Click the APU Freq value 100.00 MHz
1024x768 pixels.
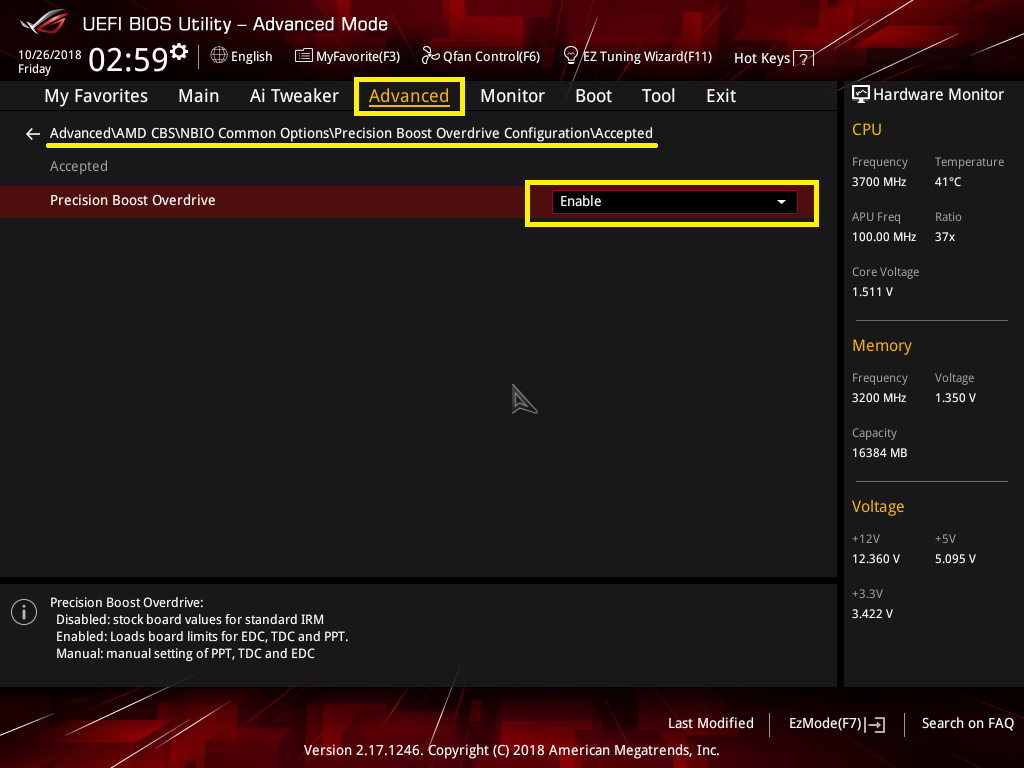884,237
